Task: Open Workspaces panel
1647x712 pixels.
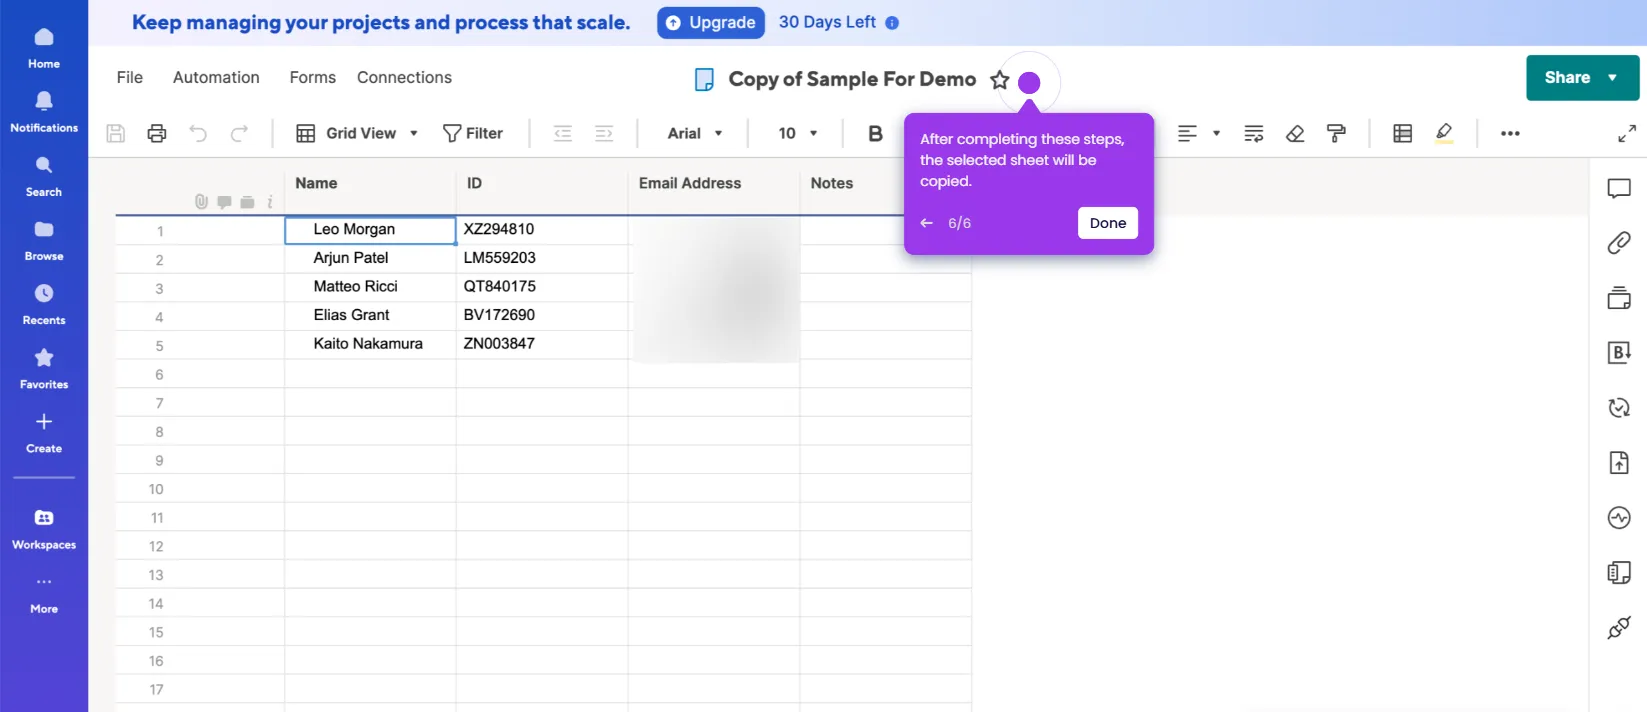Action: pos(44,528)
